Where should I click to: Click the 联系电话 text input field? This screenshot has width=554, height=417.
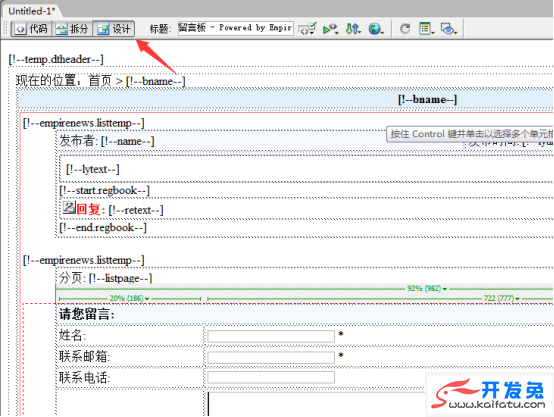pyautogui.click(x=271, y=377)
